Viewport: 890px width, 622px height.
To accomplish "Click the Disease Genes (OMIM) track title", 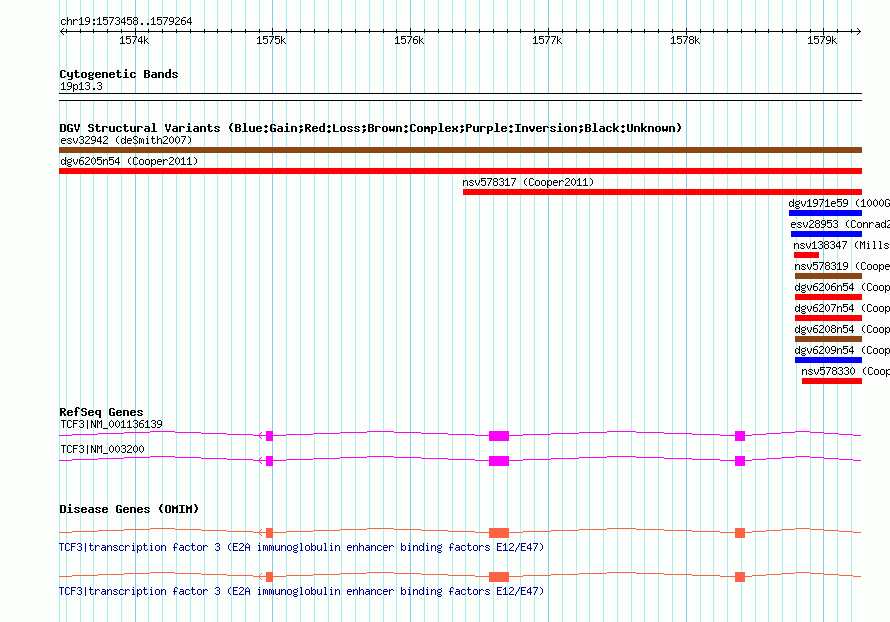I will click(x=129, y=509).
